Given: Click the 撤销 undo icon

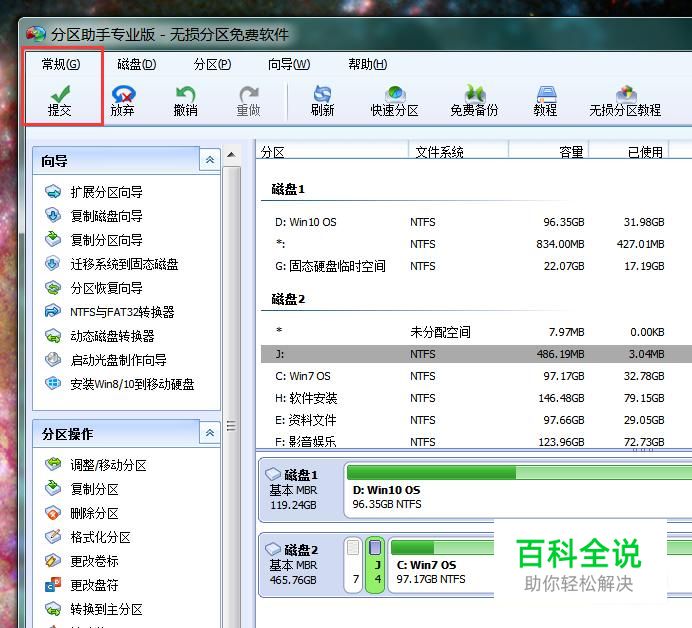Looking at the screenshot, I should coord(185,94).
